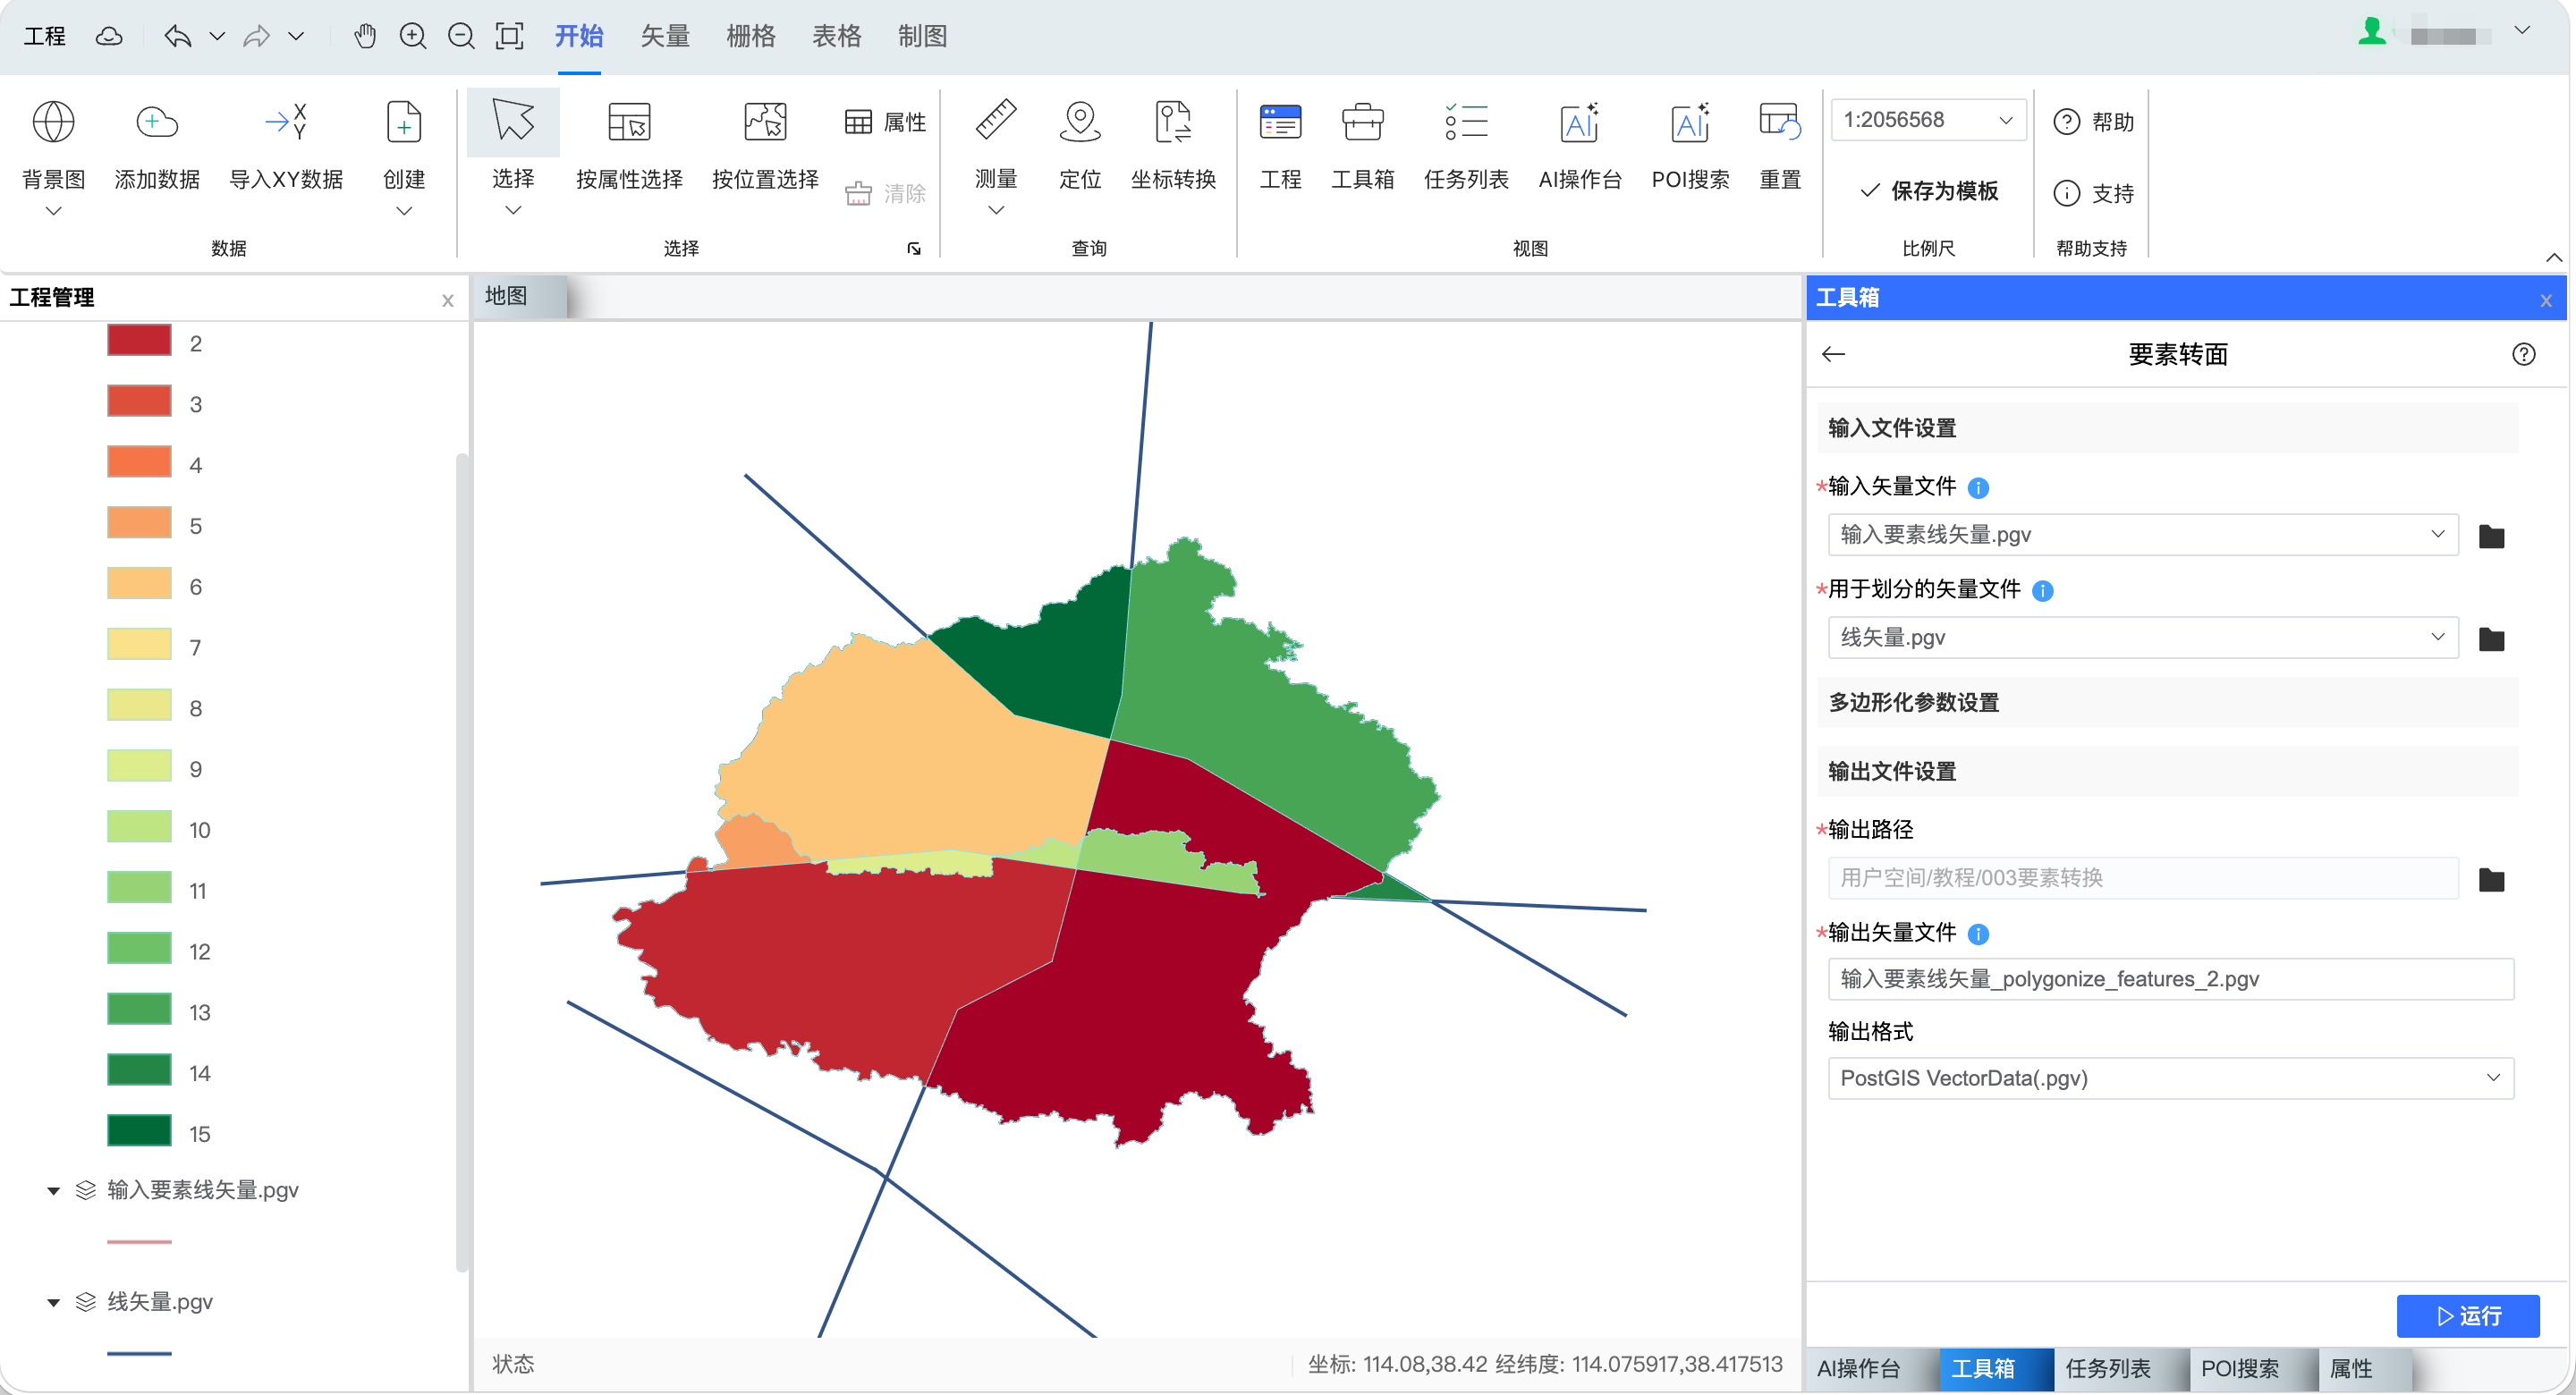Click the legend color swatch for class 2
This screenshot has height=1395, width=2576.
click(139, 339)
